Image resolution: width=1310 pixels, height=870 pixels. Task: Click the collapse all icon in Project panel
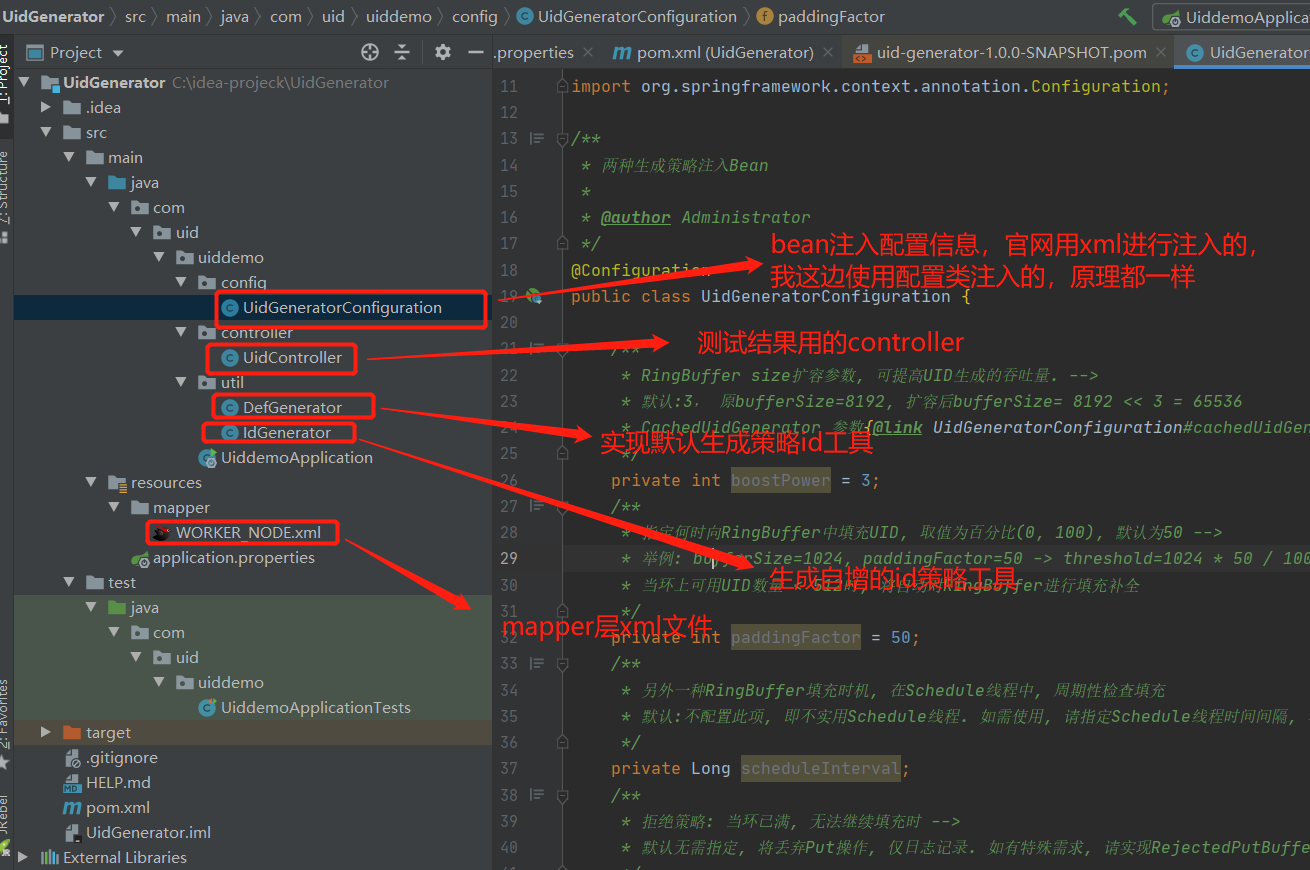click(402, 52)
